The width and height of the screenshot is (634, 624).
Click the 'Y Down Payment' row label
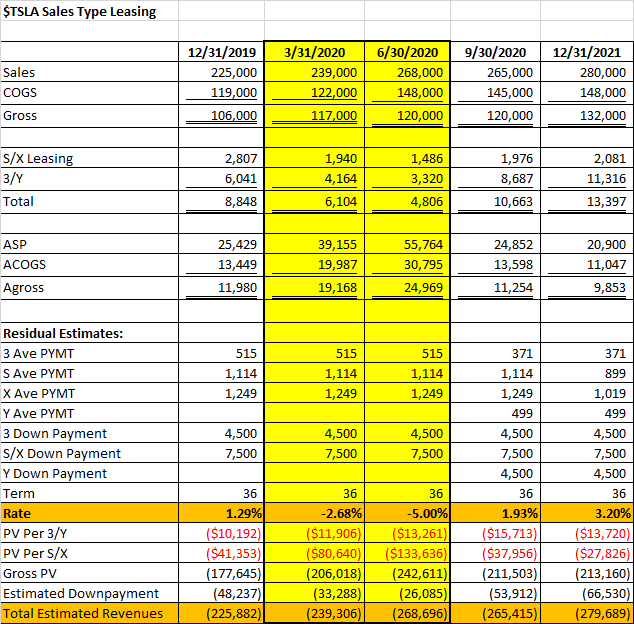(55, 474)
